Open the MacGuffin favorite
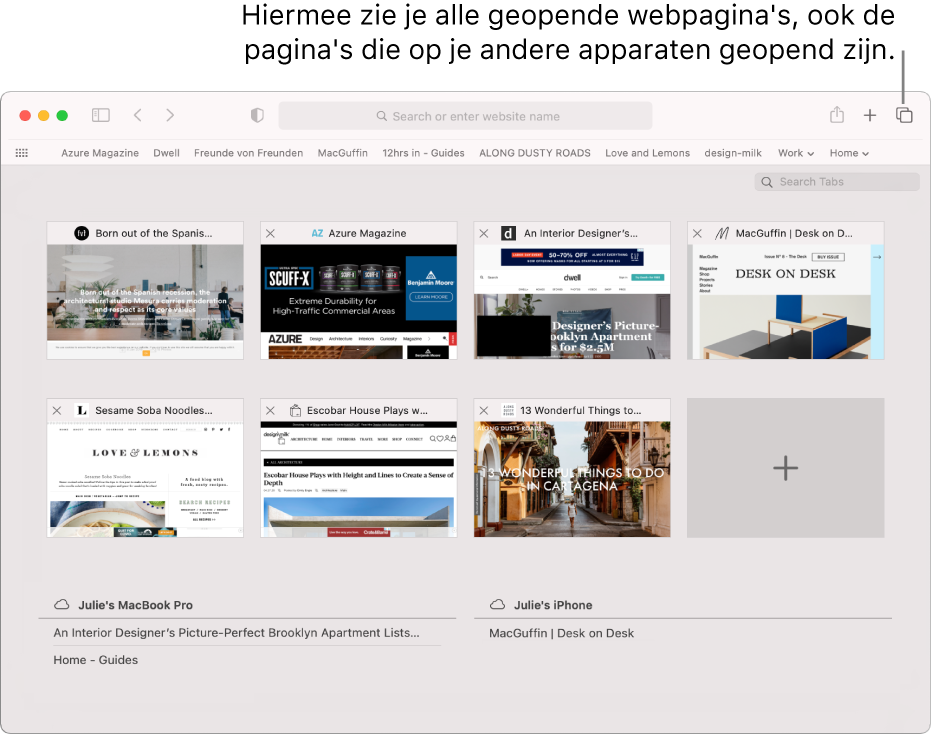The height and width of the screenshot is (734, 931). 343,153
